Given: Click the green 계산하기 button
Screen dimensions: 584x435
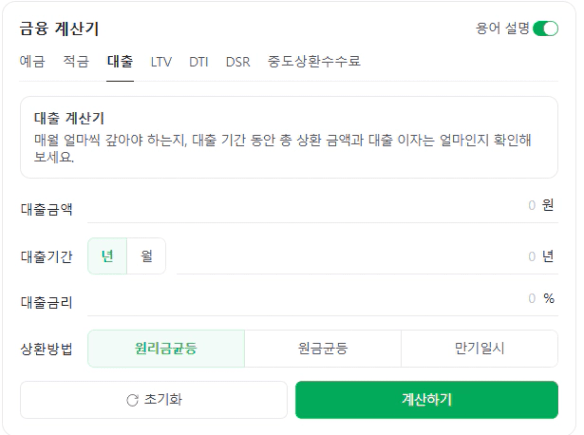Looking at the screenshot, I should (x=427, y=400).
